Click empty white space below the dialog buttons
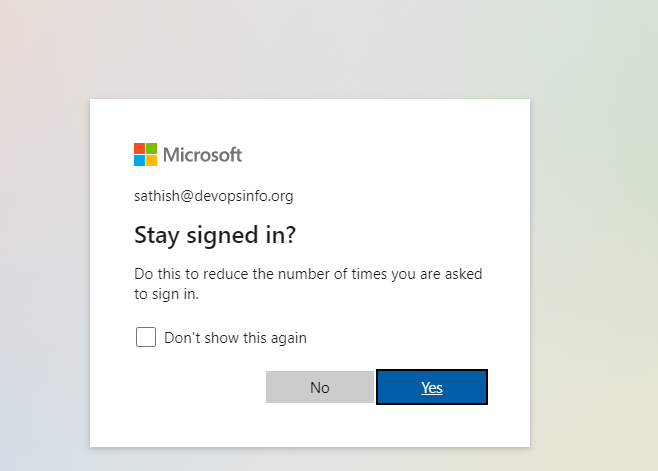This screenshot has height=471, width=658. (310, 425)
